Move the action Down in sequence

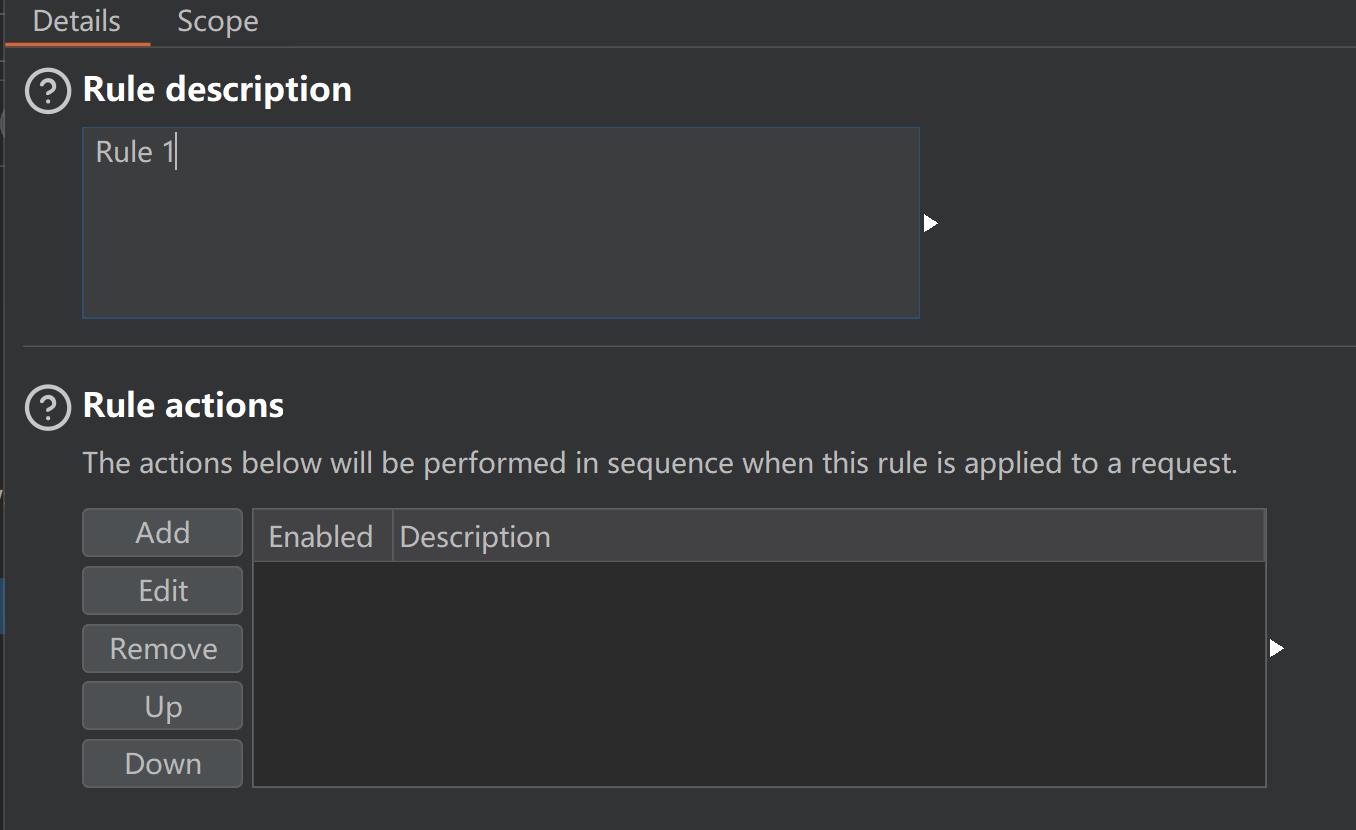coord(162,764)
